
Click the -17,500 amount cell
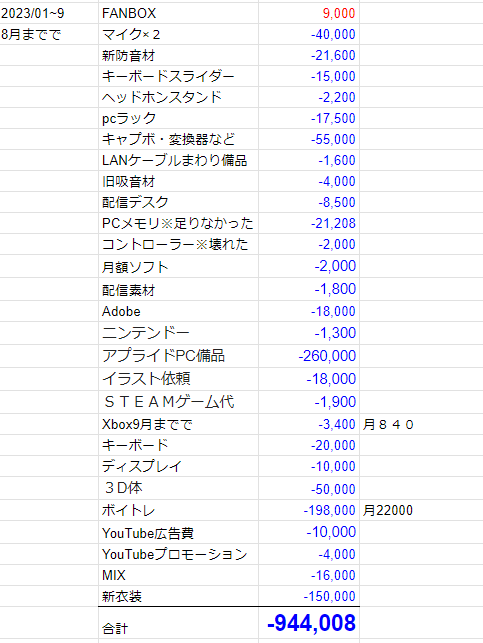[309, 118]
